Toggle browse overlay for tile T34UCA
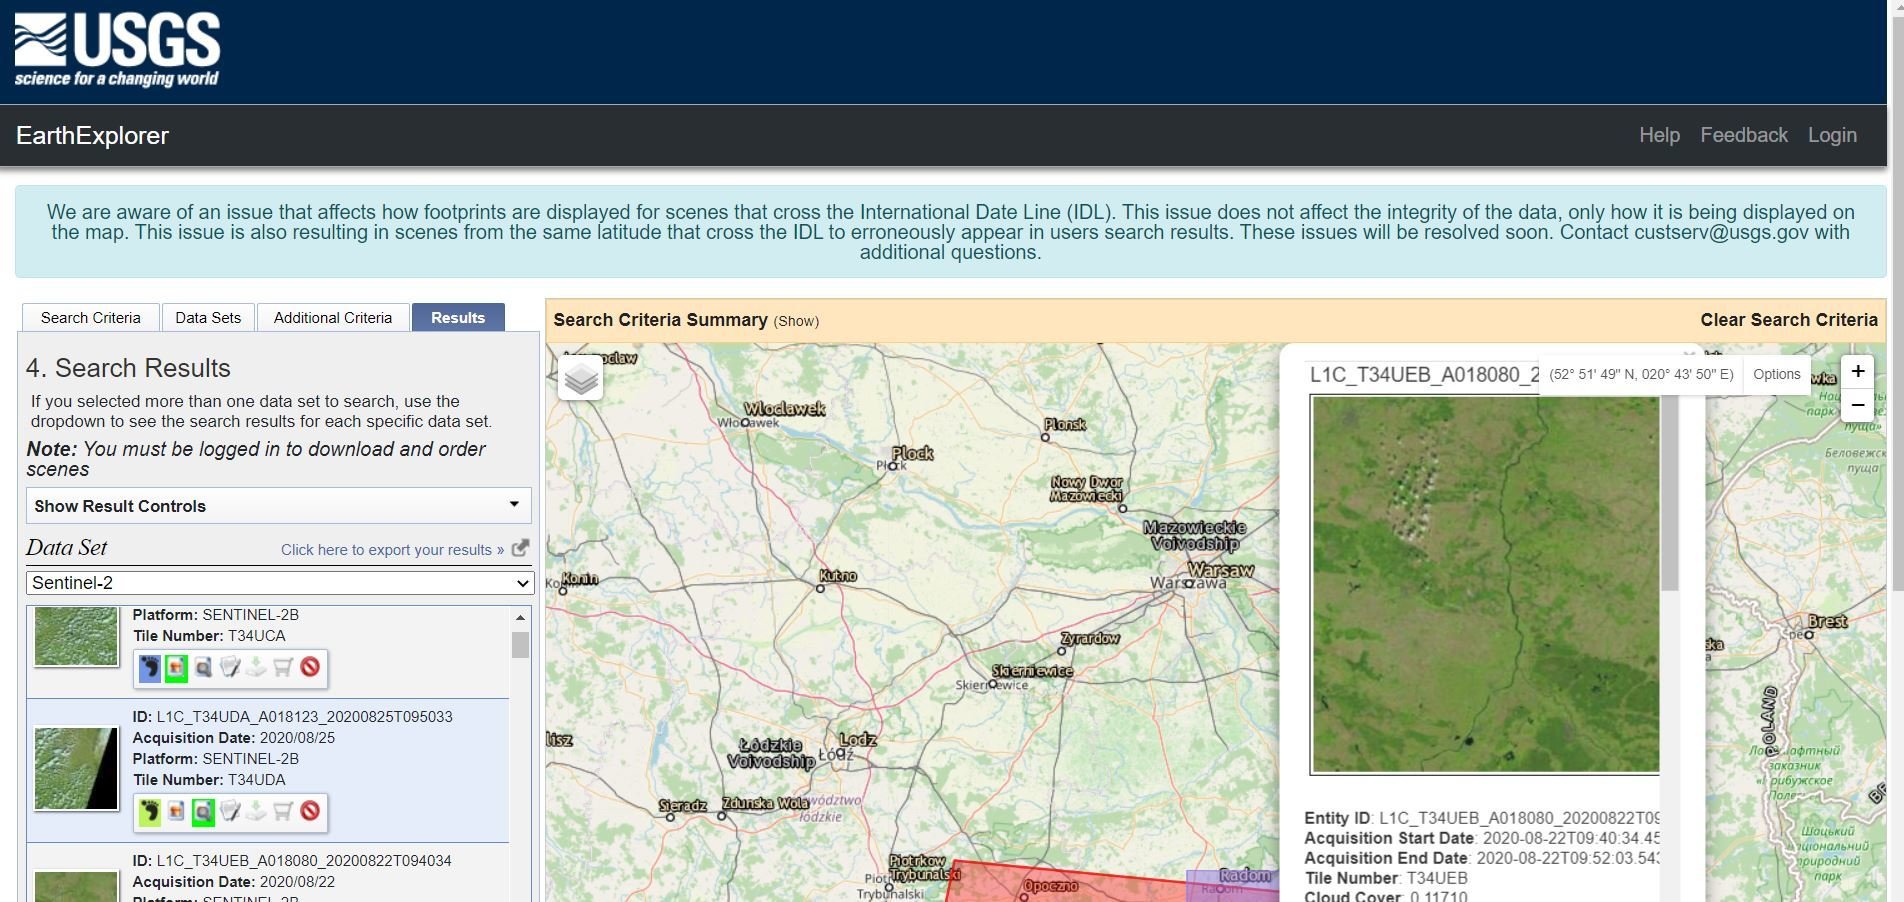The width and height of the screenshot is (1904, 902). tap(177, 667)
